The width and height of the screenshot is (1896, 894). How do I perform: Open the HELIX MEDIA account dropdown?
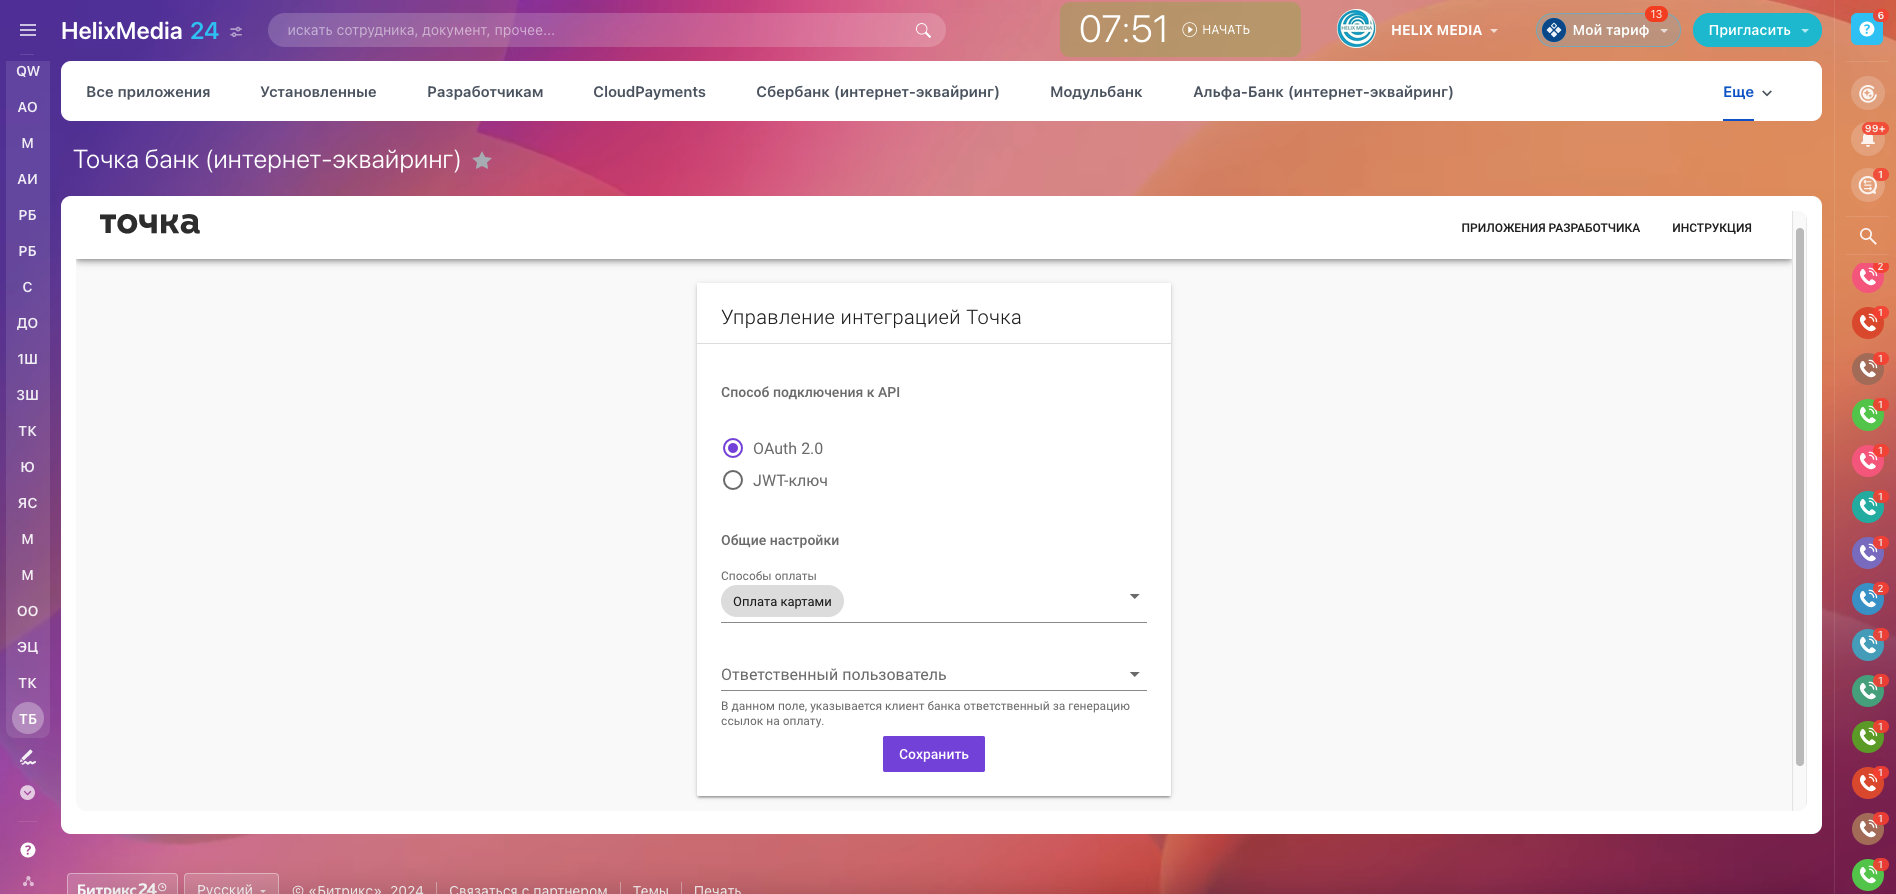1445,30
